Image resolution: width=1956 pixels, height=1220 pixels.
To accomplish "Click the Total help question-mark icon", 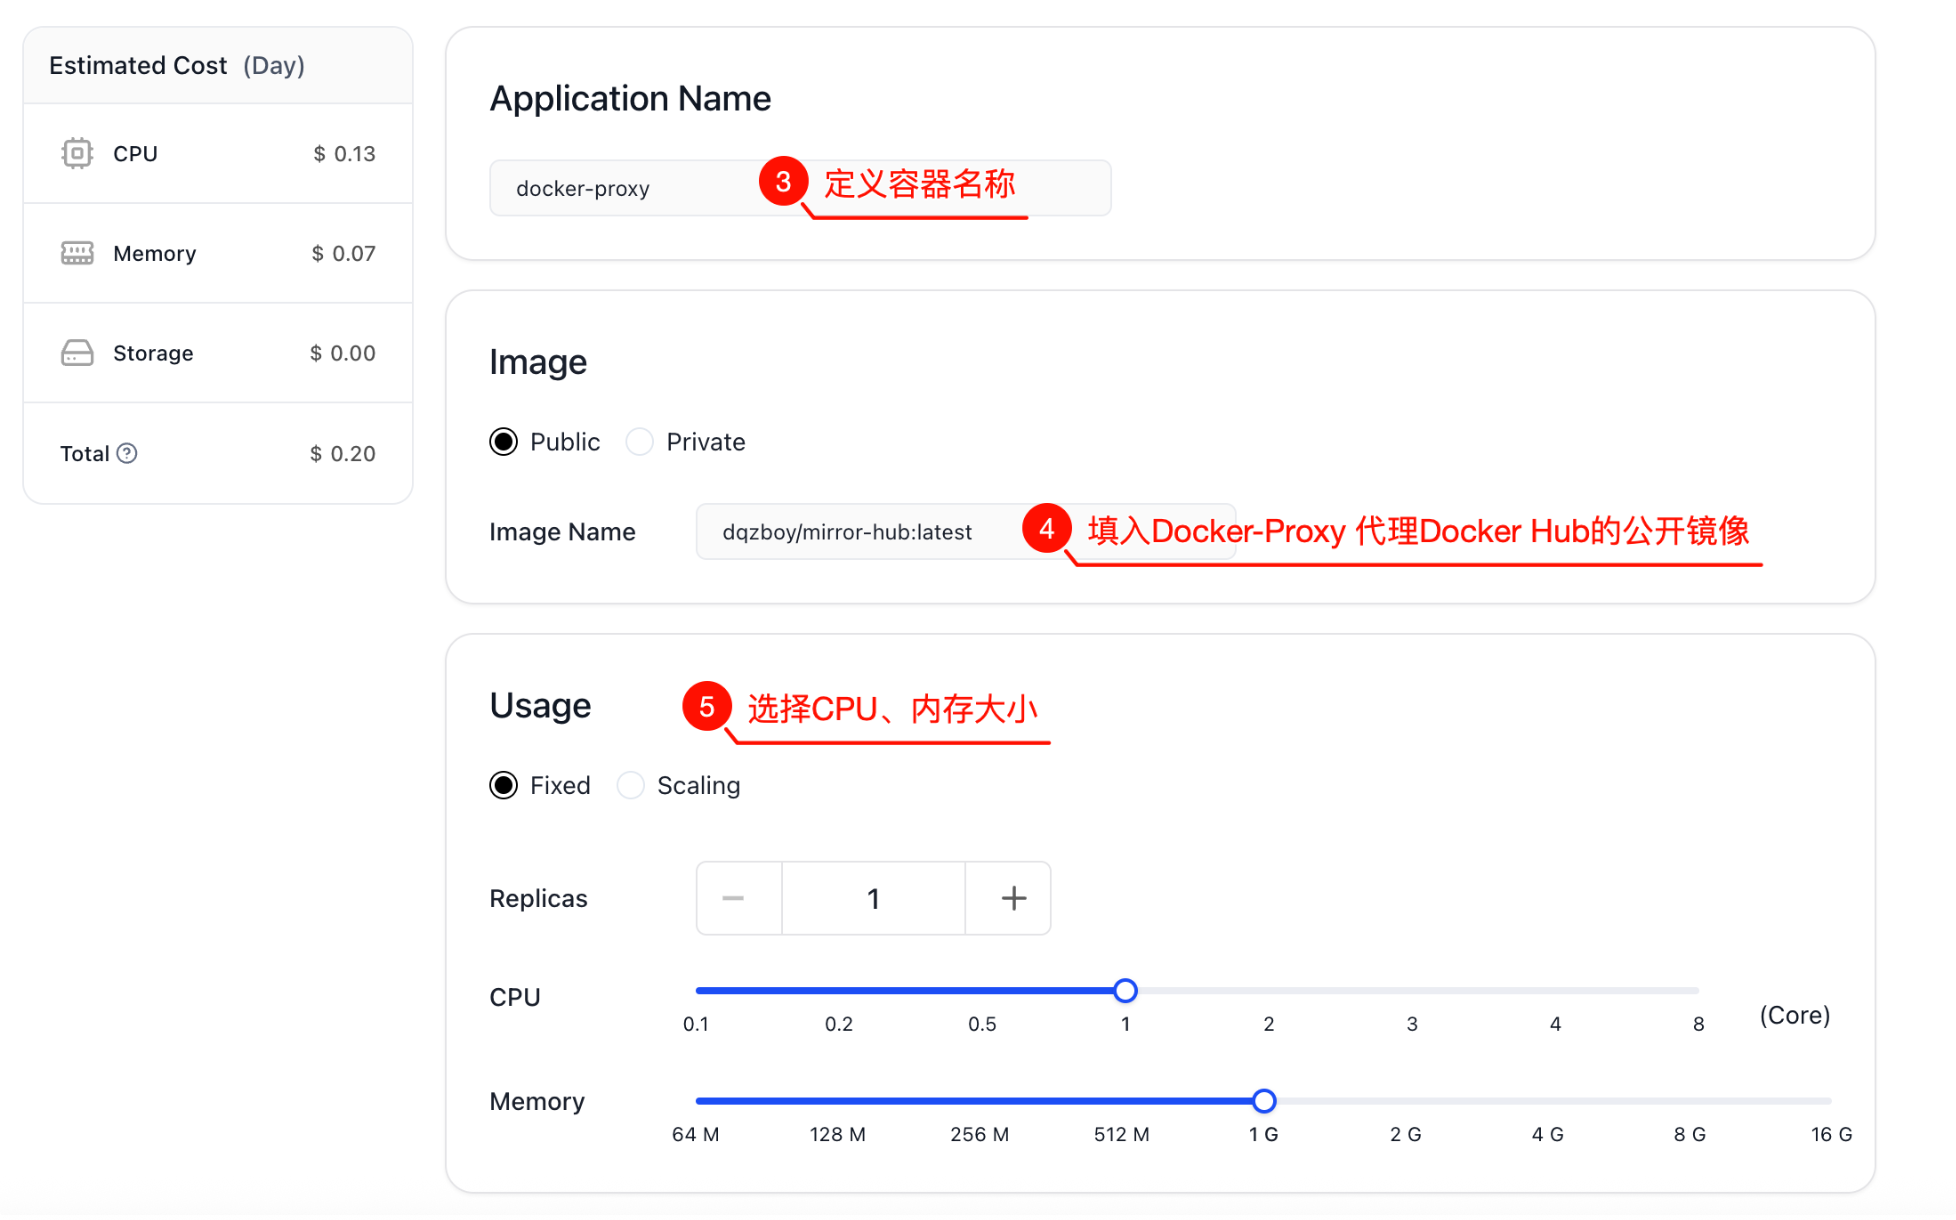I will click(x=127, y=453).
